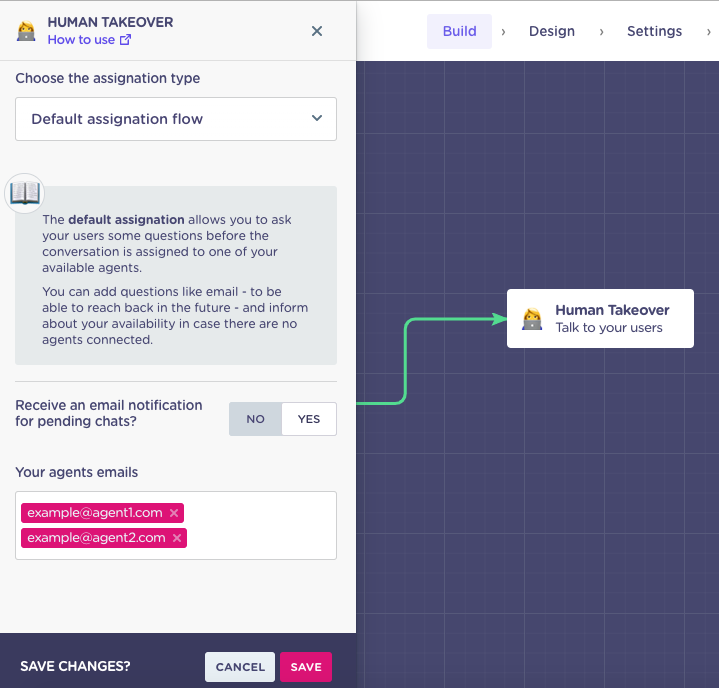Click the chevron after the Design tab

point(602,32)
